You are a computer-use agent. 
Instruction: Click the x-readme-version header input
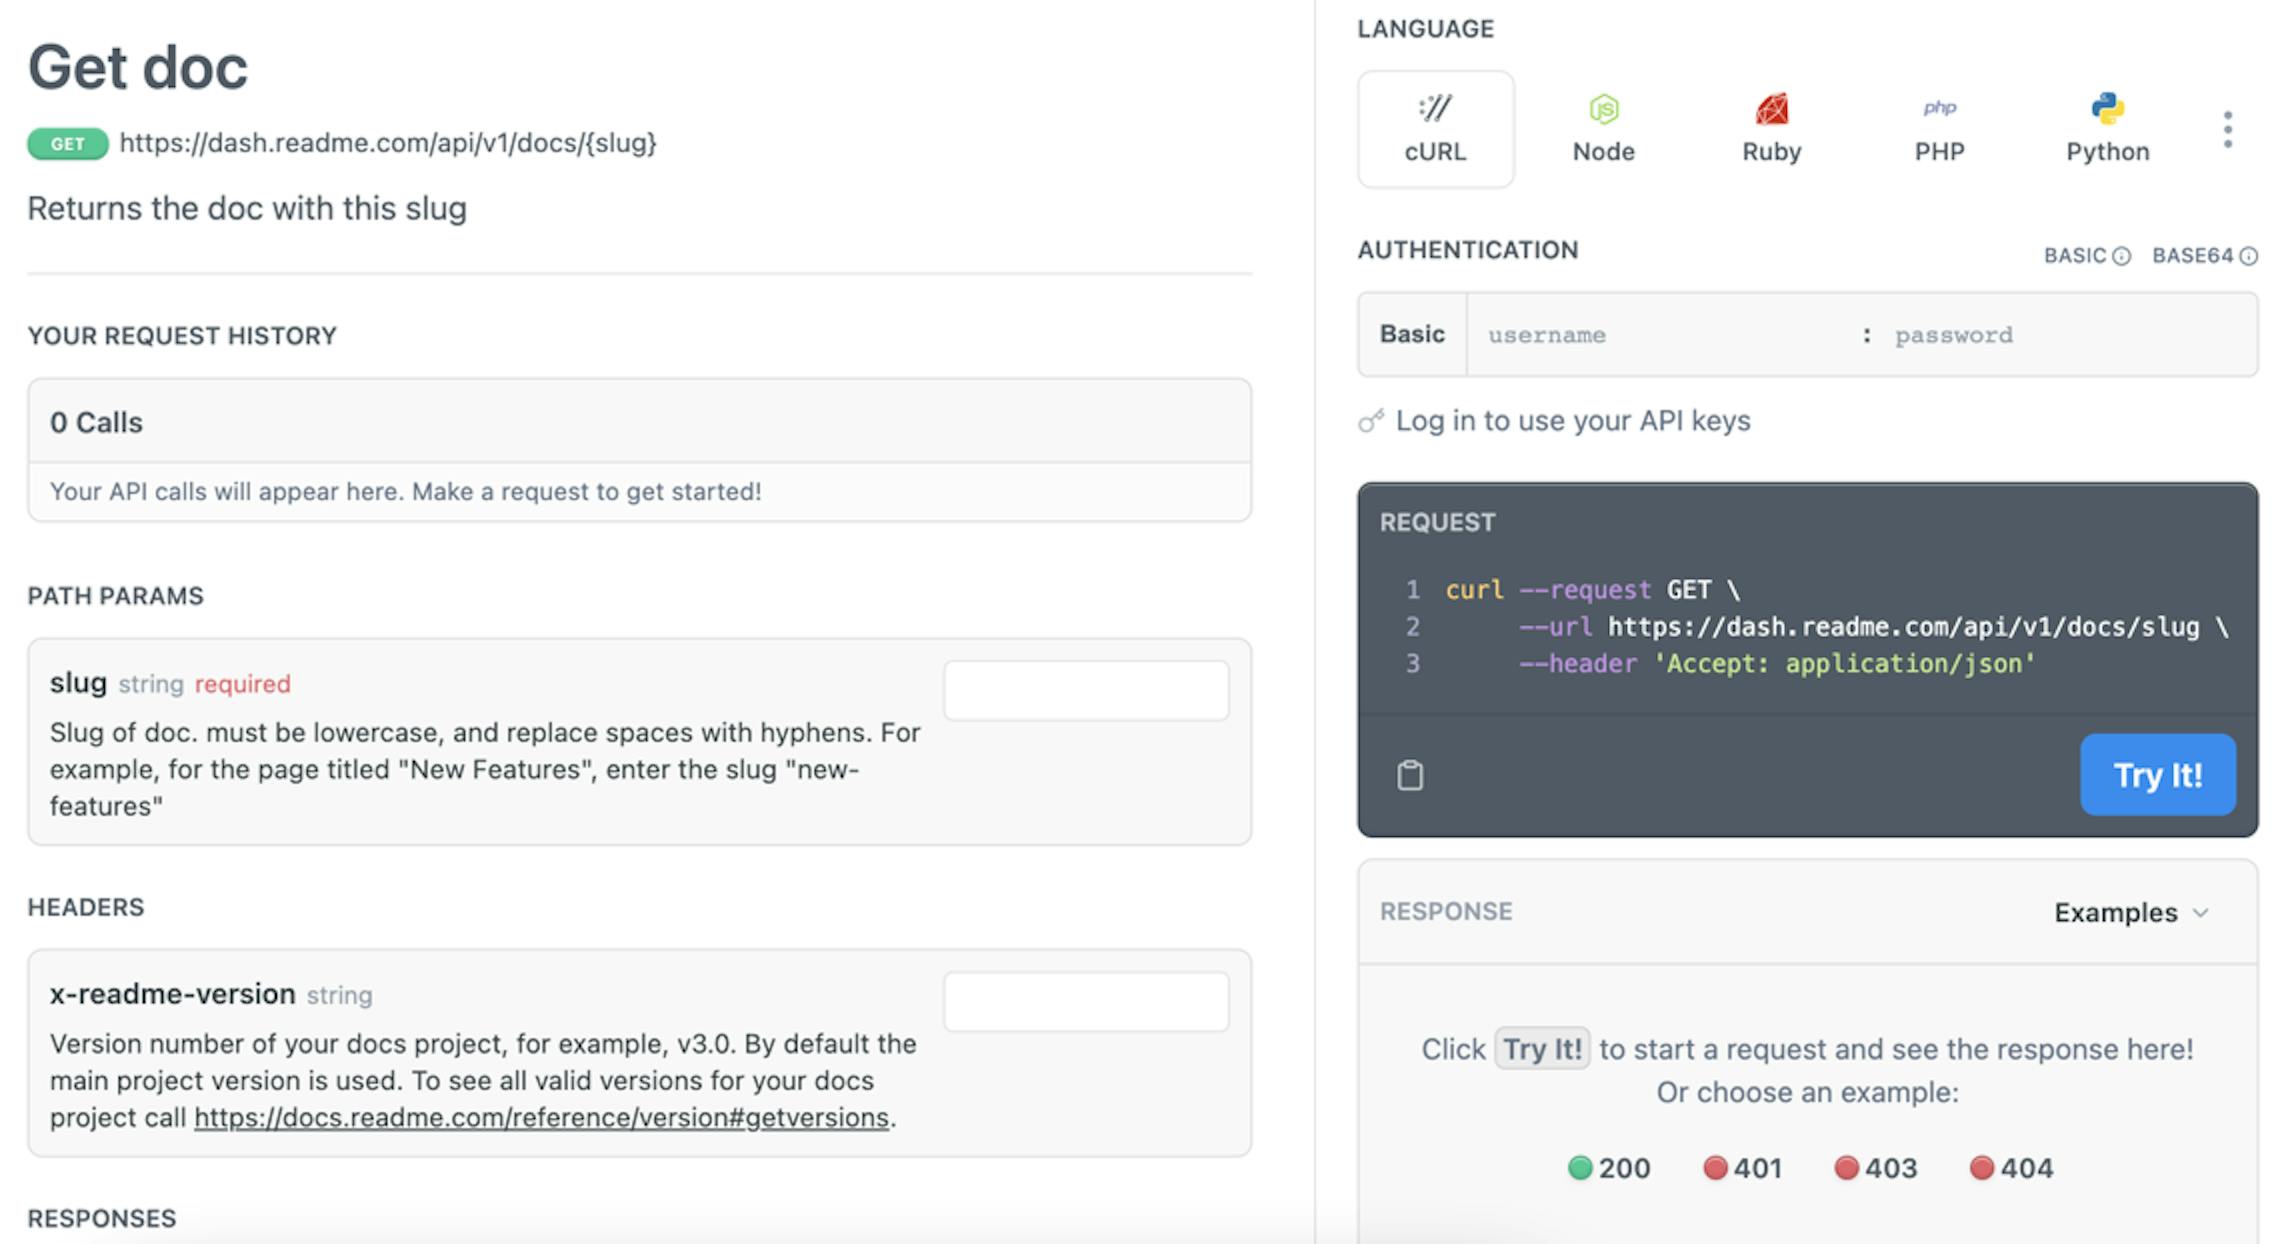click(1086, 1001)
